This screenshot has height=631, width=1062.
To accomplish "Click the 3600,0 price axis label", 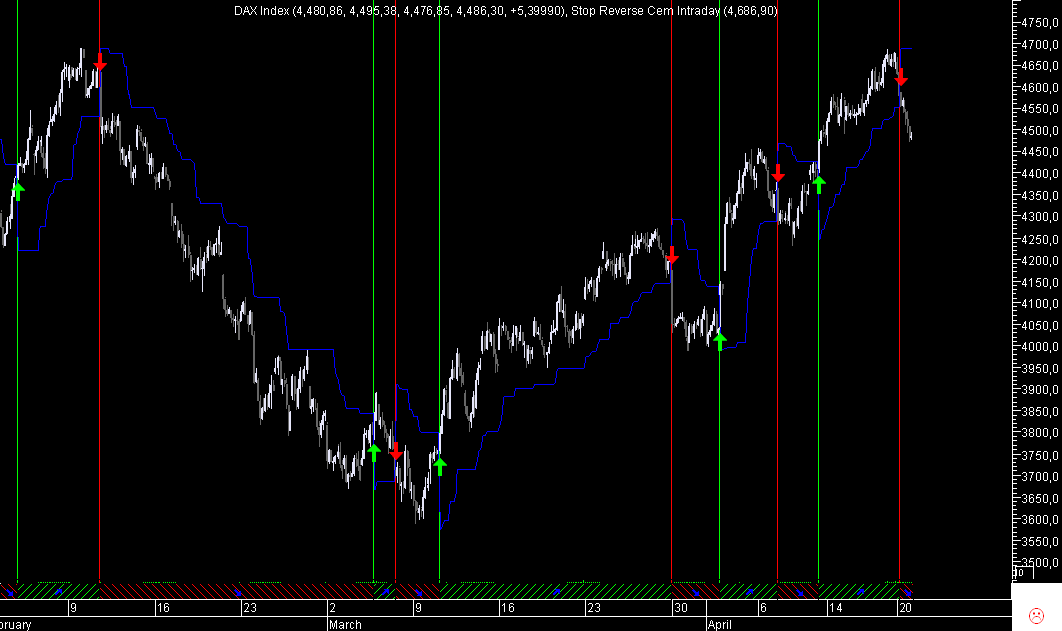I will [x=1040, y=520].
